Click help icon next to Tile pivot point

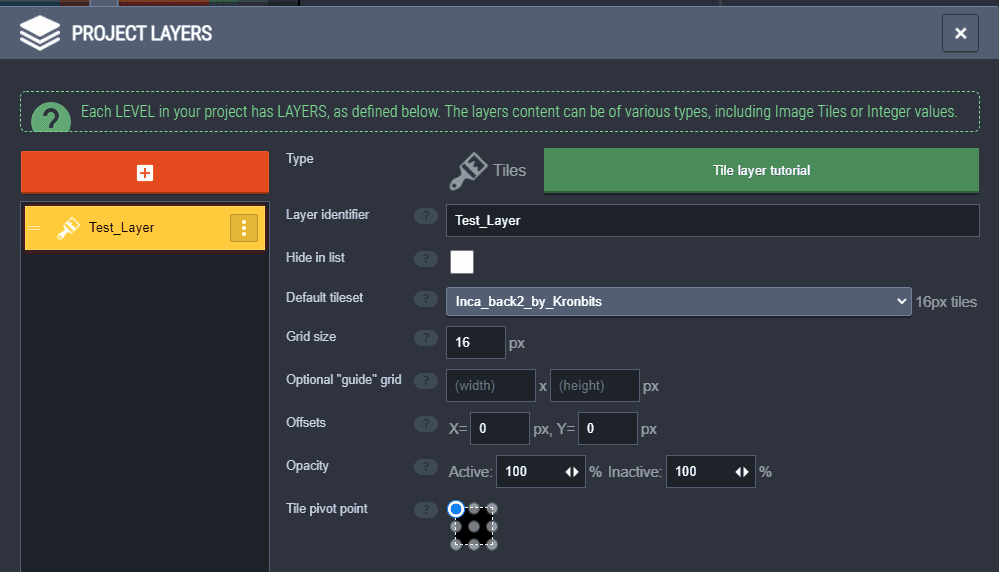pos(426,510)
